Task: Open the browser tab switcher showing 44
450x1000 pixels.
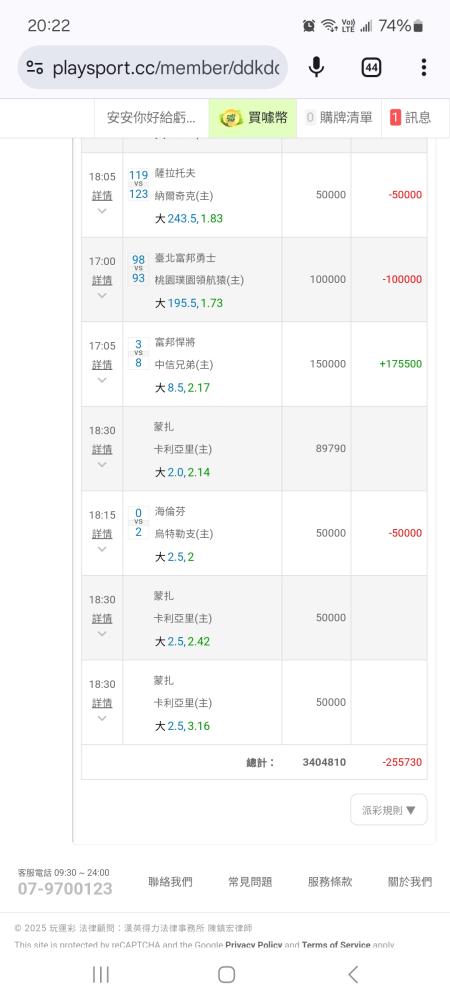Action: coord(371,67)
